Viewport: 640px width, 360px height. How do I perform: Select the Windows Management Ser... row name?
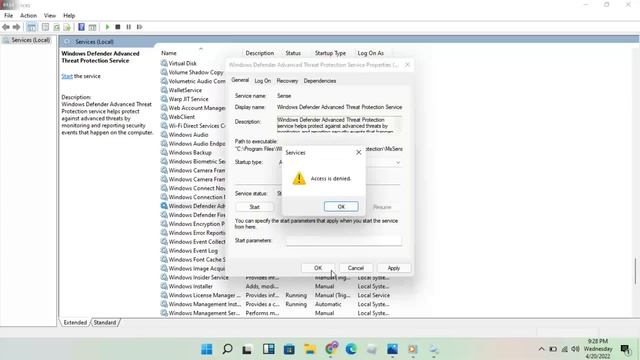point(204,313)
